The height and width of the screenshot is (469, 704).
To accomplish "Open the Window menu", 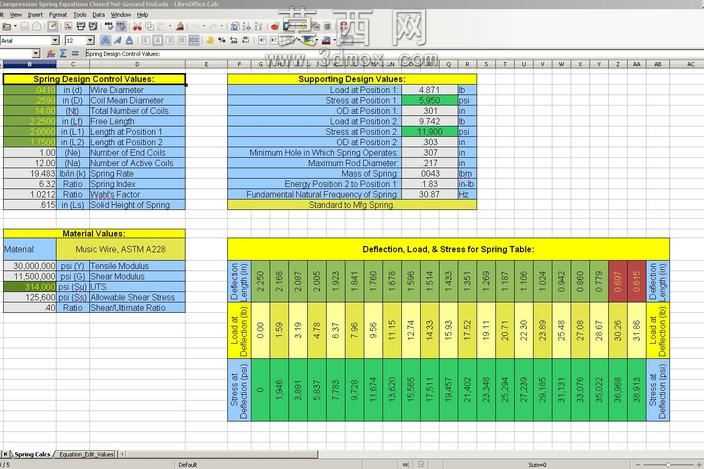I will [120, 14].
